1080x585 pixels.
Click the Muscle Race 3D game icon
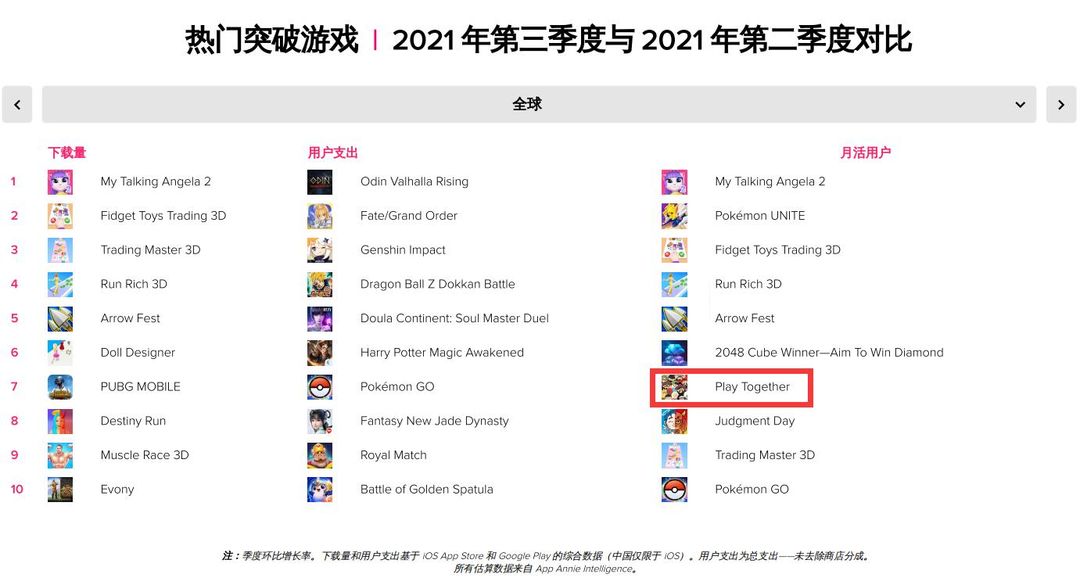(x=60, y=455)
